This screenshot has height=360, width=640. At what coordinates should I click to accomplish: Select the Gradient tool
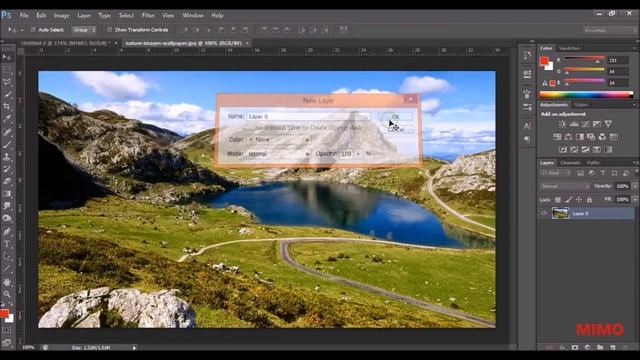pyautogui.click(x=7, y=194)
